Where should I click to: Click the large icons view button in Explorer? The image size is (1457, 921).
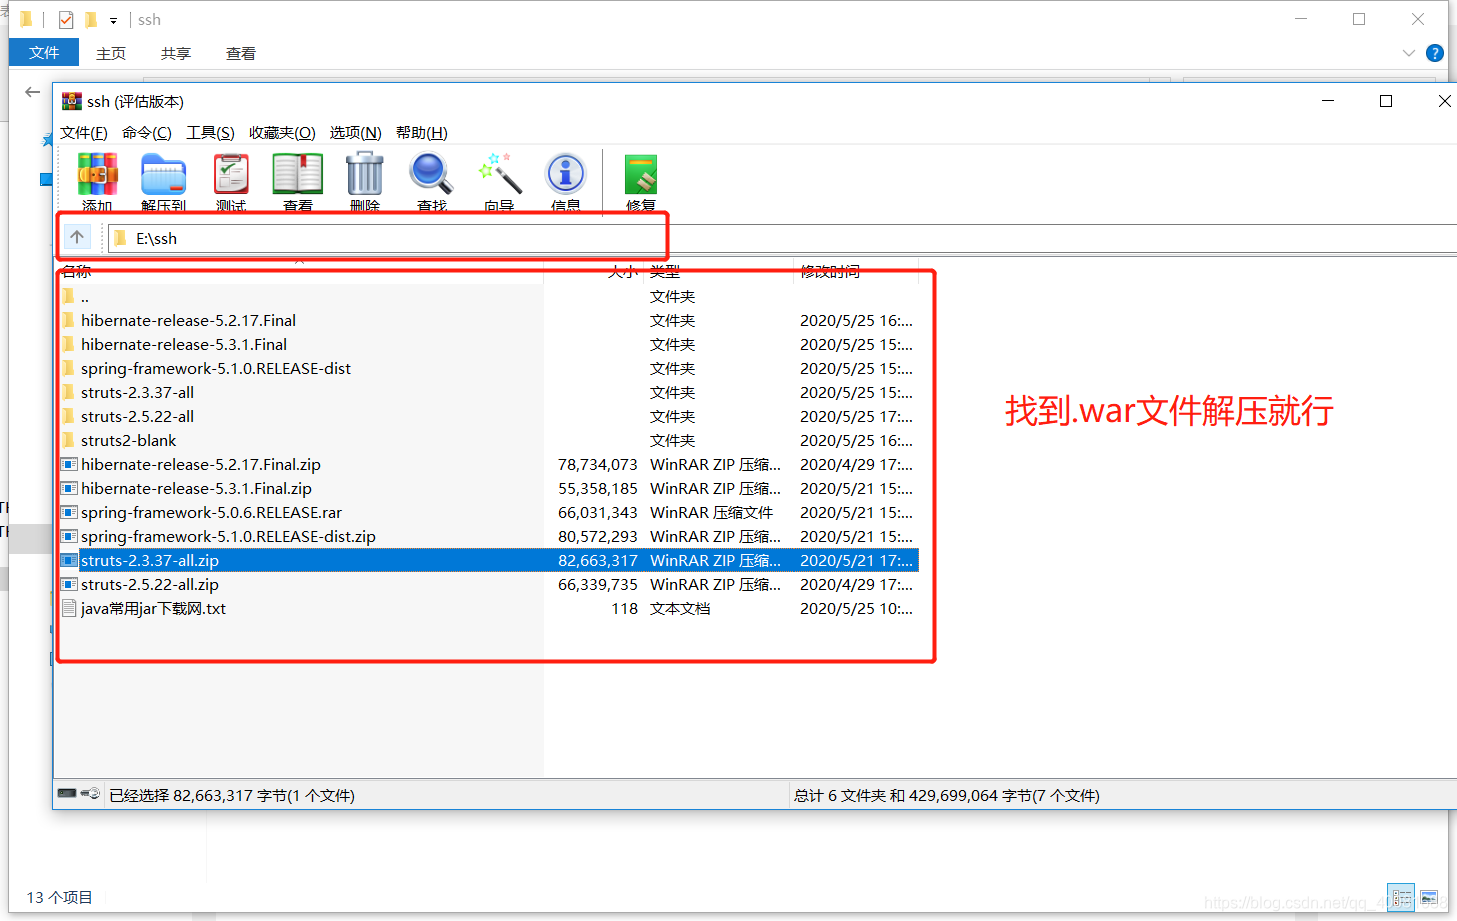point(1429,897)
